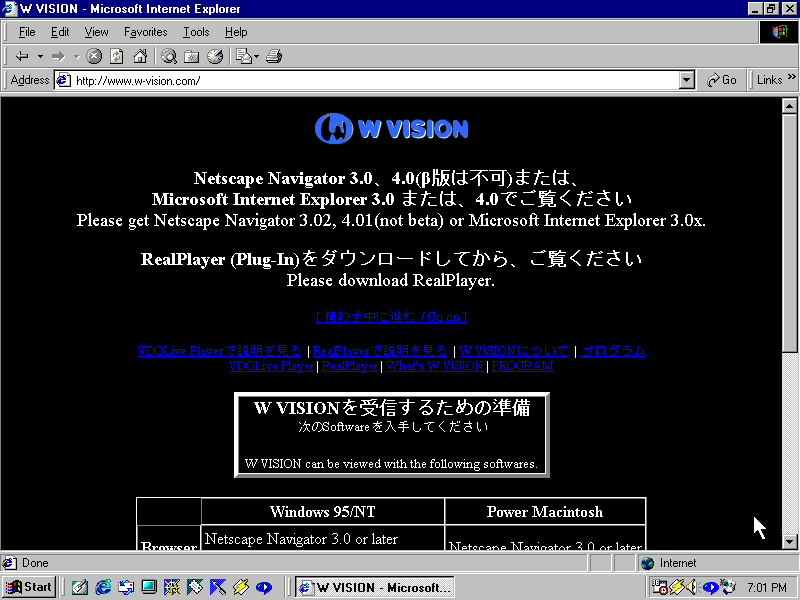Open the Search pane icon
Image resolution: width=800 pixels, height=600 pixels.
point(169,56)
